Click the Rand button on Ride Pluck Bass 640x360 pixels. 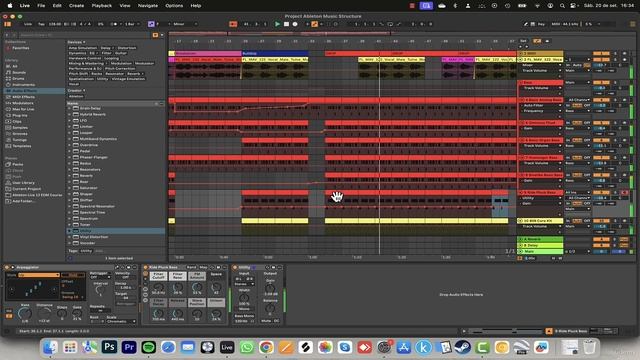[191, 267]
